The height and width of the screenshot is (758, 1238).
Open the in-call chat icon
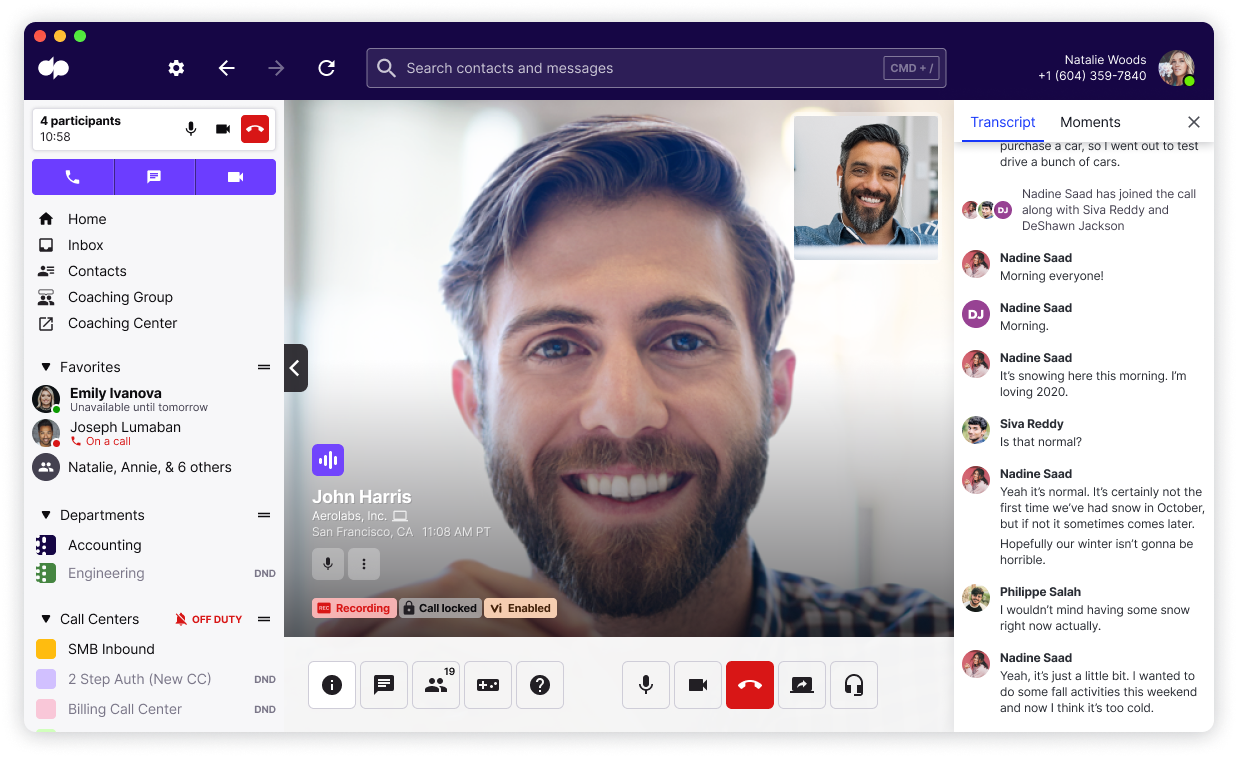(x=384, y=685)
